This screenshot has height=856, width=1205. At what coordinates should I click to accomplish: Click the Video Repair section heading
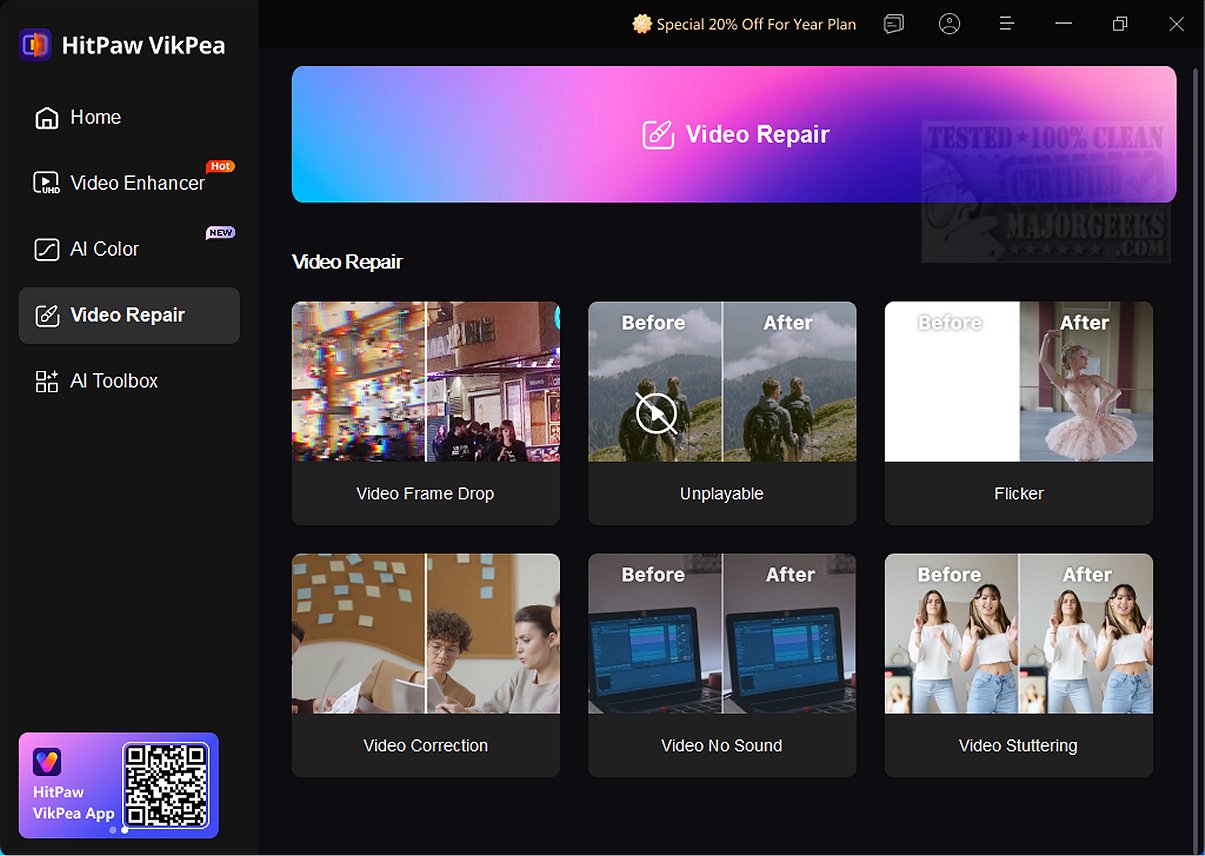click(347, 262)
